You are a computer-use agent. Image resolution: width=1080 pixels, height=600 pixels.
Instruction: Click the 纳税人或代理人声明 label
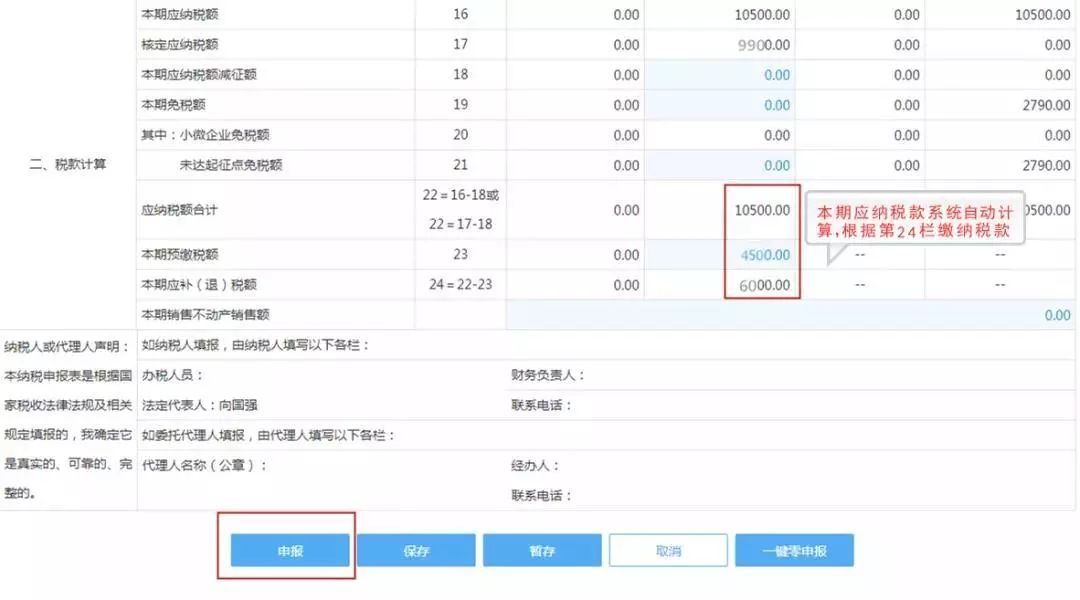coord(67,346)
